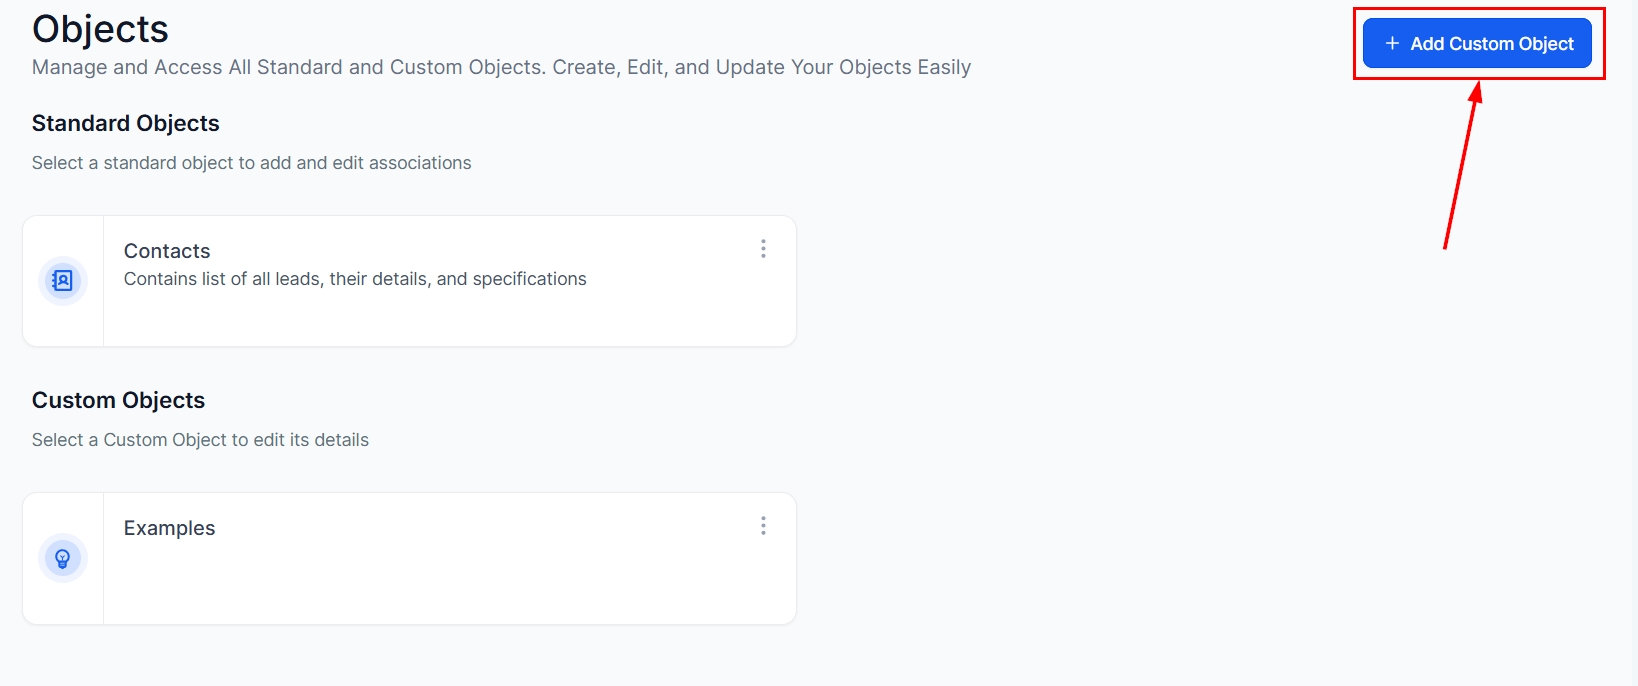Image resolution: width=1638 pixels, height=686 pixels.
Task: Click the Custom Objects section heading
Action: (x=118, y=400)
